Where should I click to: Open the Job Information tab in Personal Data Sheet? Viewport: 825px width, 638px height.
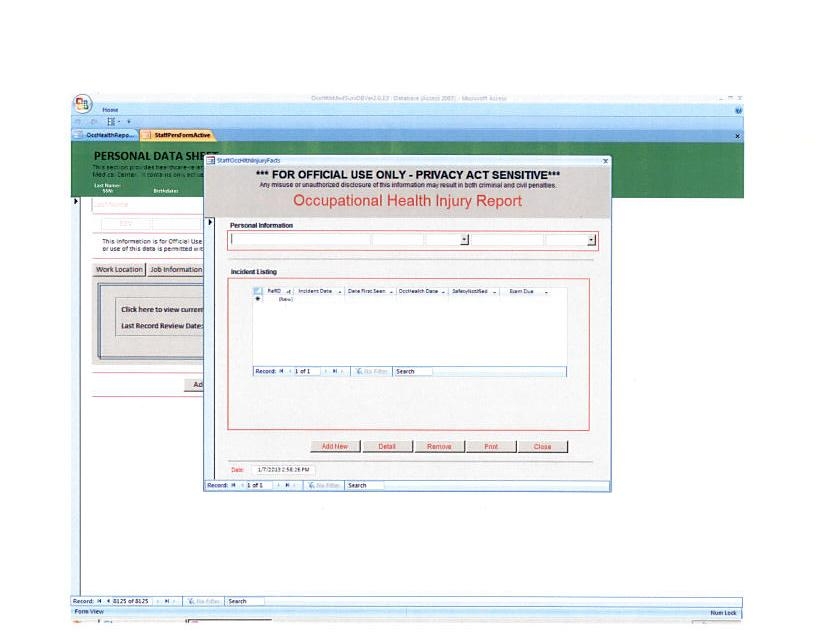tap(176, 269)
